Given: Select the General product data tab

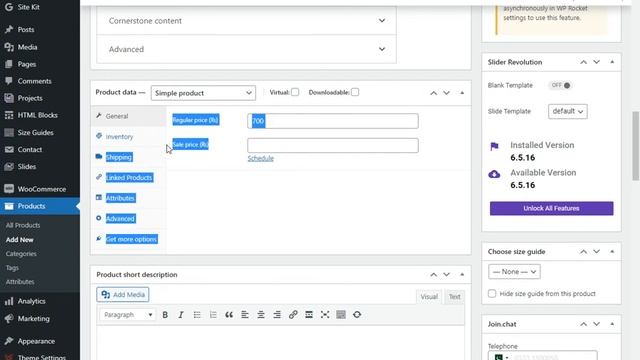Looking at the screenshot, I should coord(129,116).
